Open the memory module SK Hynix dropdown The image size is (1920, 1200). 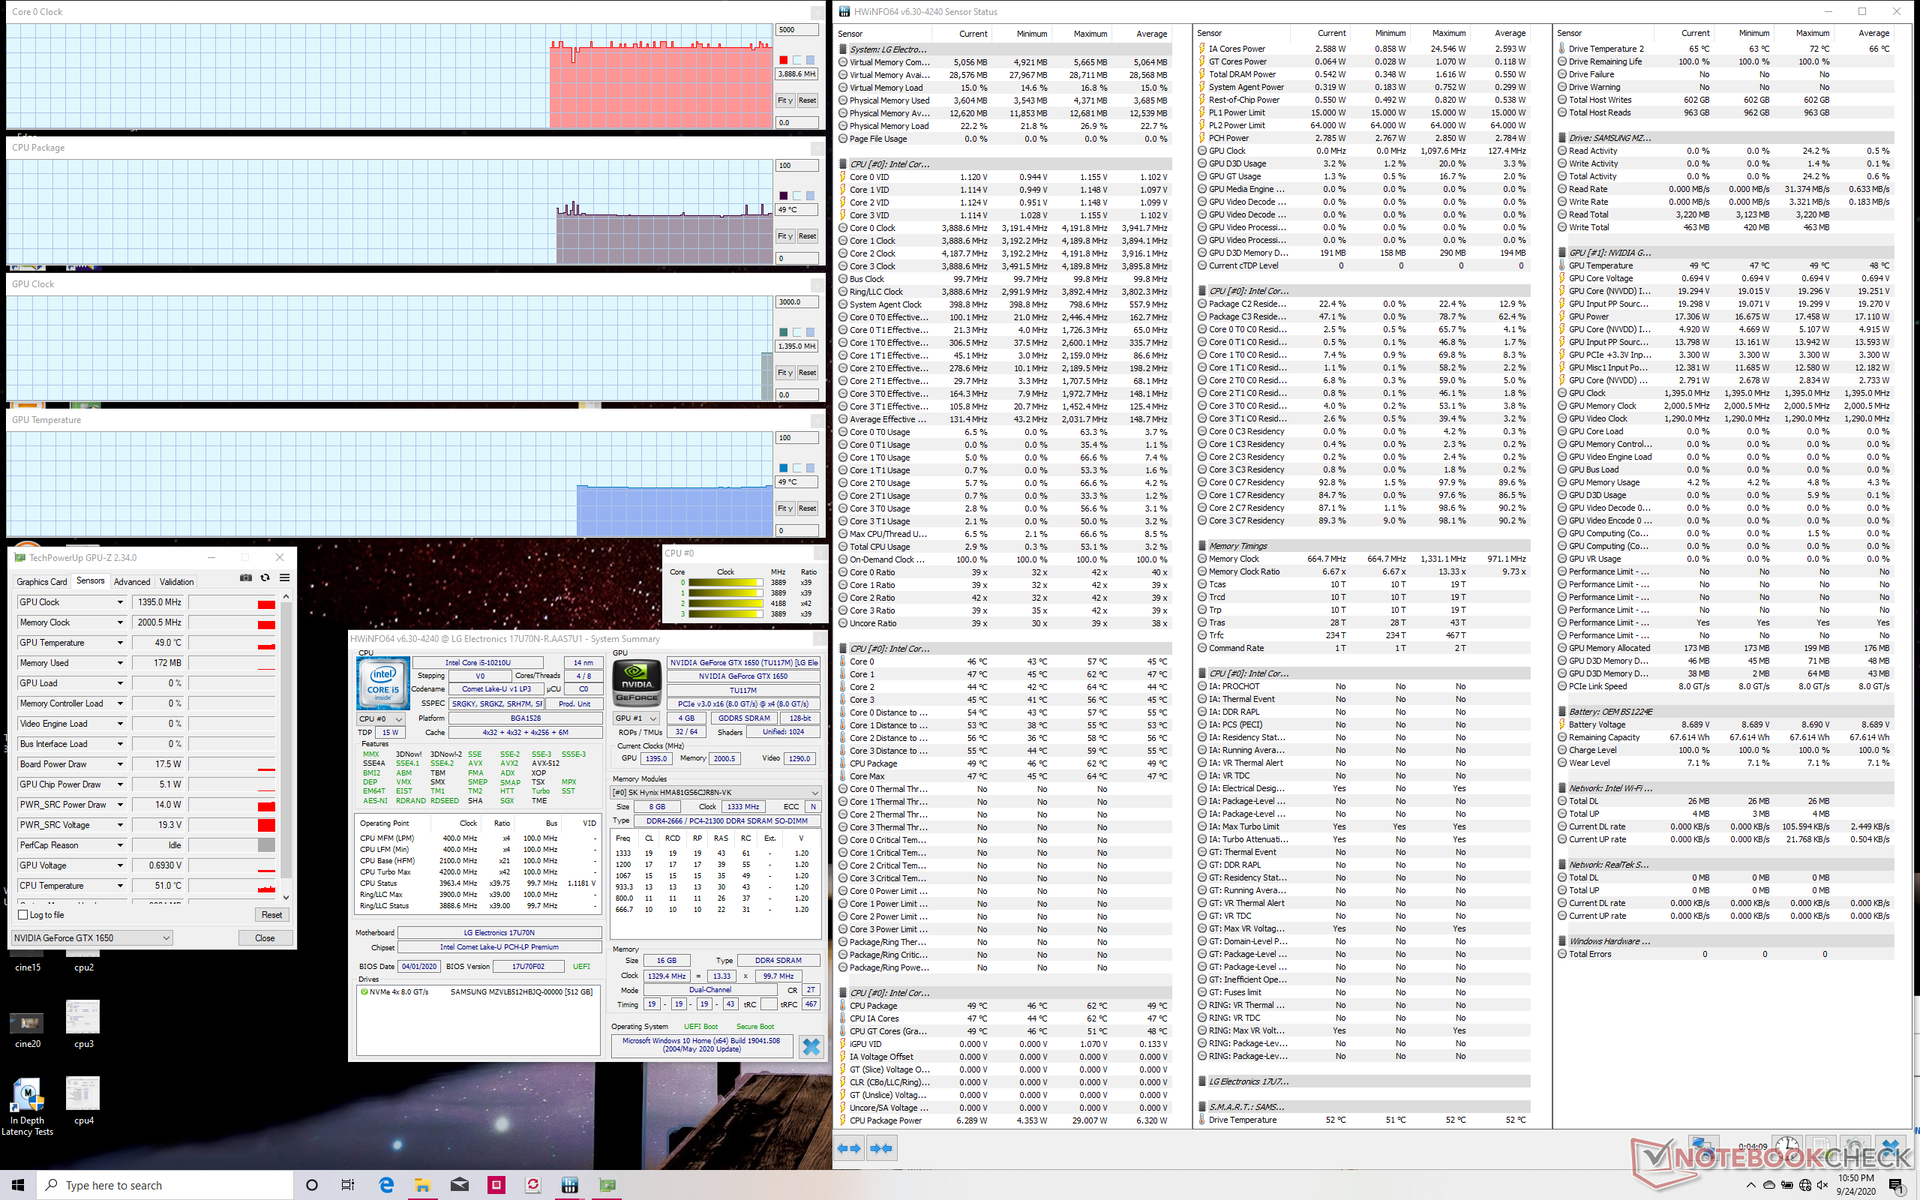[x=716, y=792]
